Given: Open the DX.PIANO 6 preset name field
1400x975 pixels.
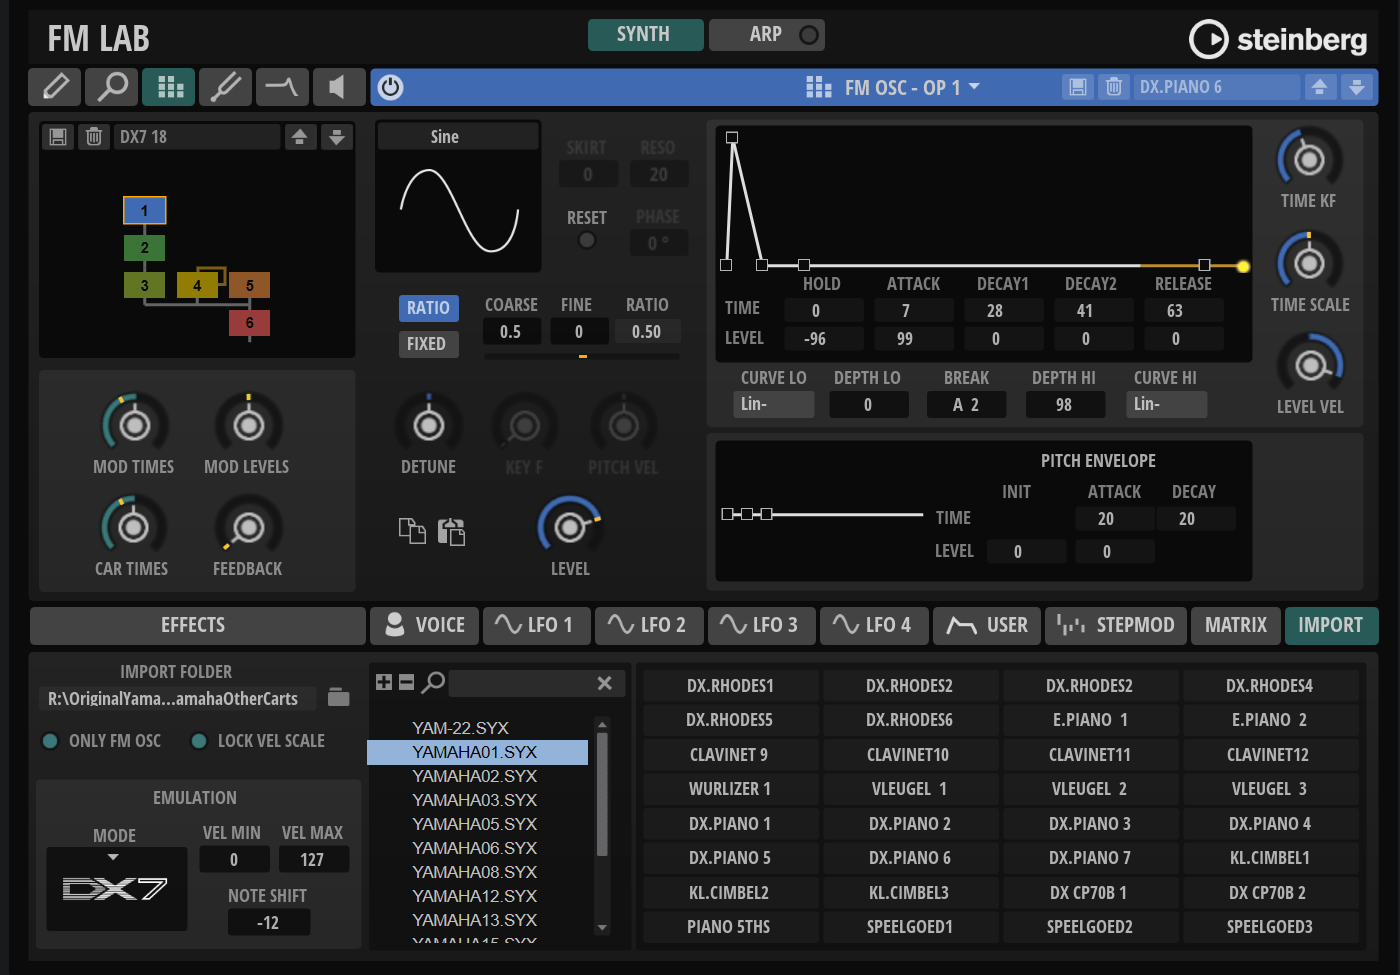Looking at the screenshot, I should (1216, 87).
